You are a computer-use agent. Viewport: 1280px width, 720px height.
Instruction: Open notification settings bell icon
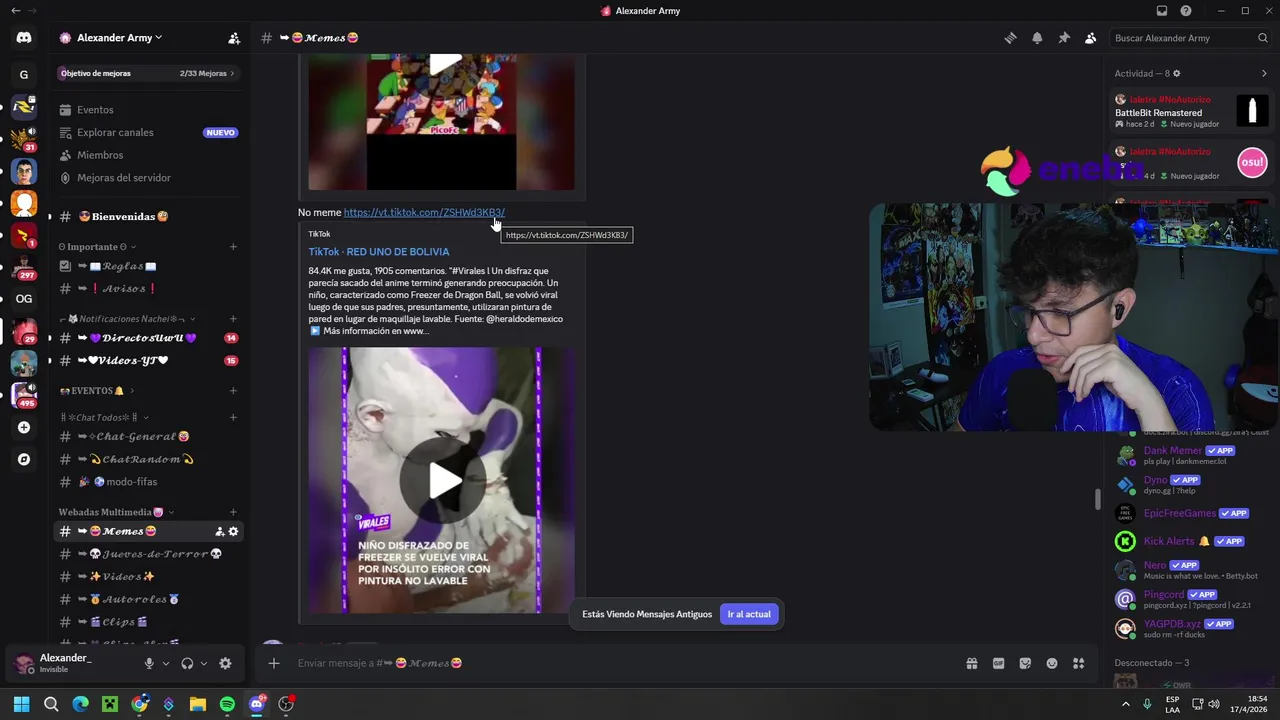pos(1037,38)
